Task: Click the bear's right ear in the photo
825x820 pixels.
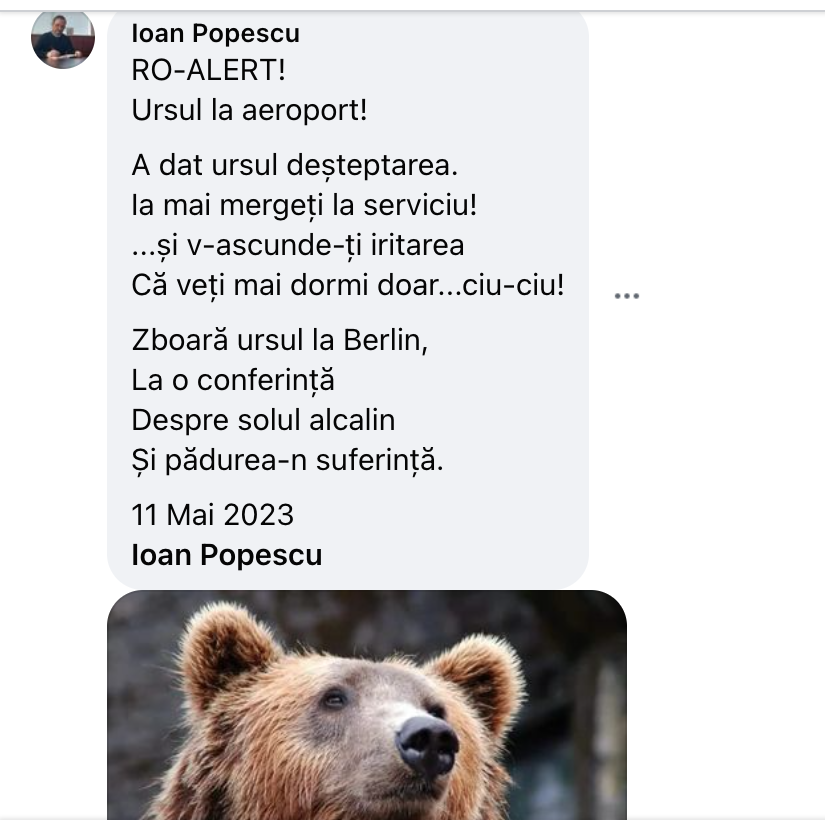Action: pos(478,677)
